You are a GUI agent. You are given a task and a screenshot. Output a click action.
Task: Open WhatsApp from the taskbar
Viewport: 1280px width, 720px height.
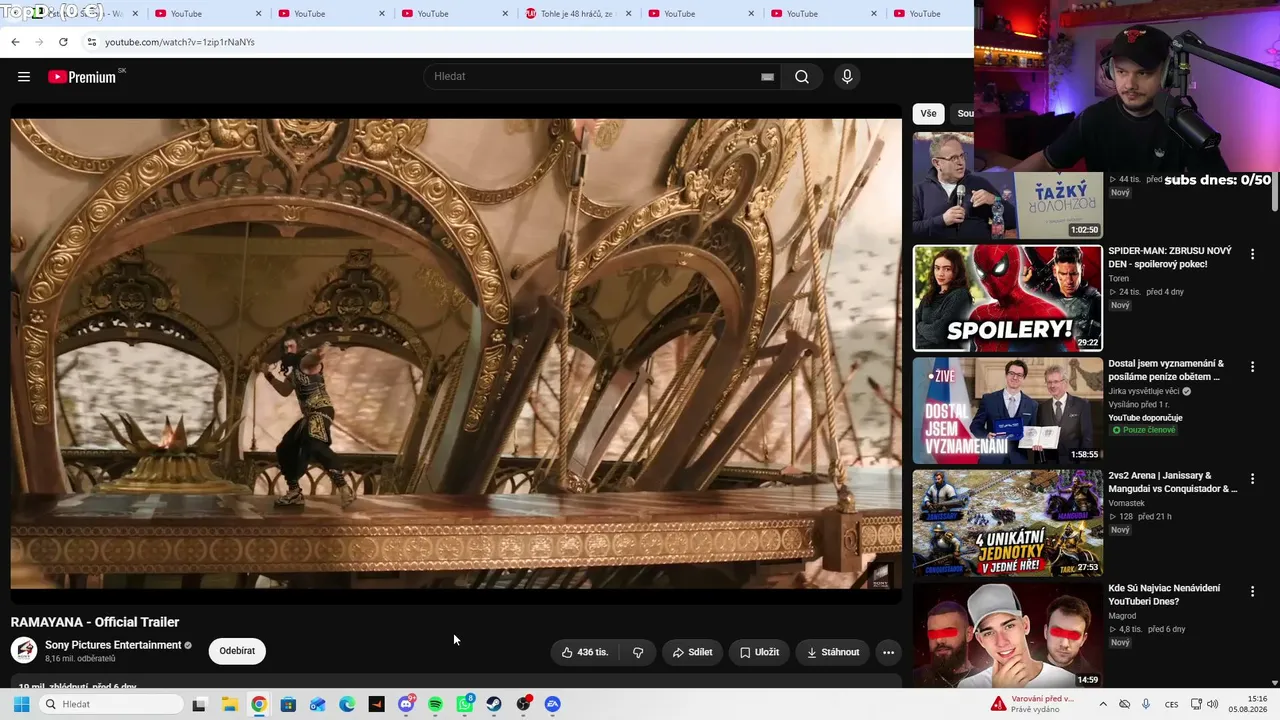click(465, 704)
